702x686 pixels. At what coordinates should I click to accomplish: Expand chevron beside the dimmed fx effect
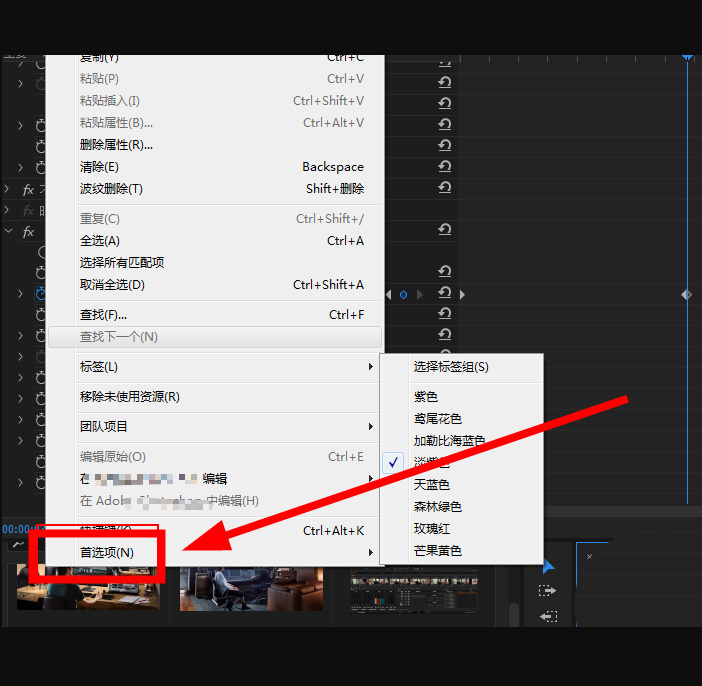[x=7, y=210]
